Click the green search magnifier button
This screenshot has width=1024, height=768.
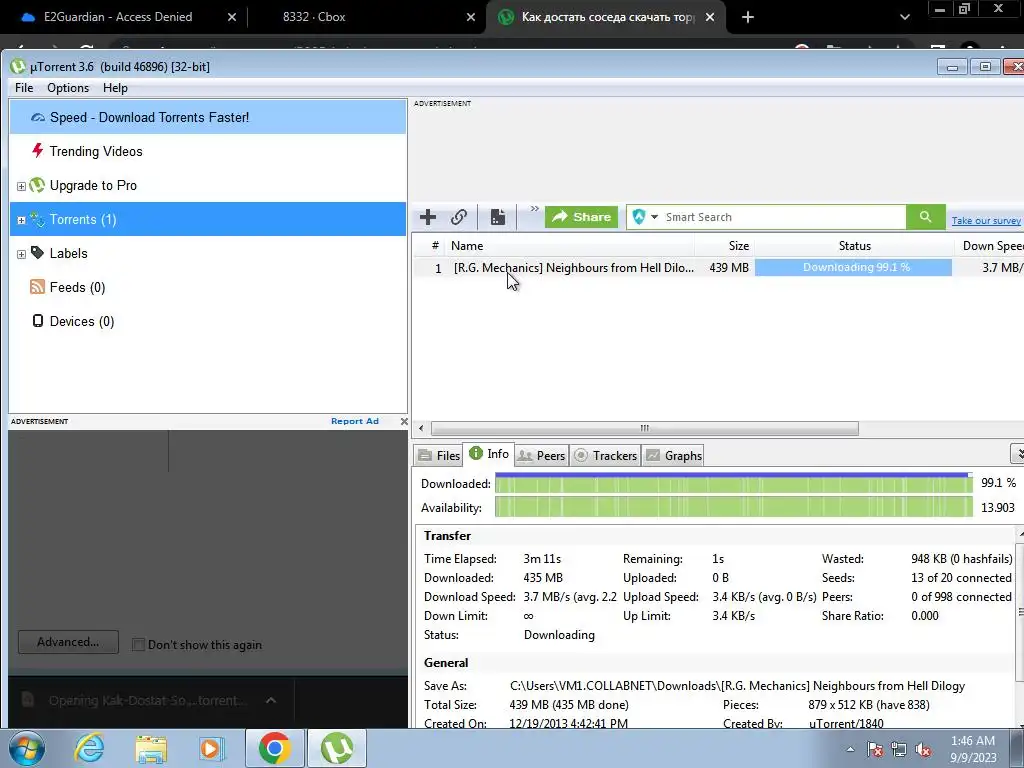click(x=925, y=217)
